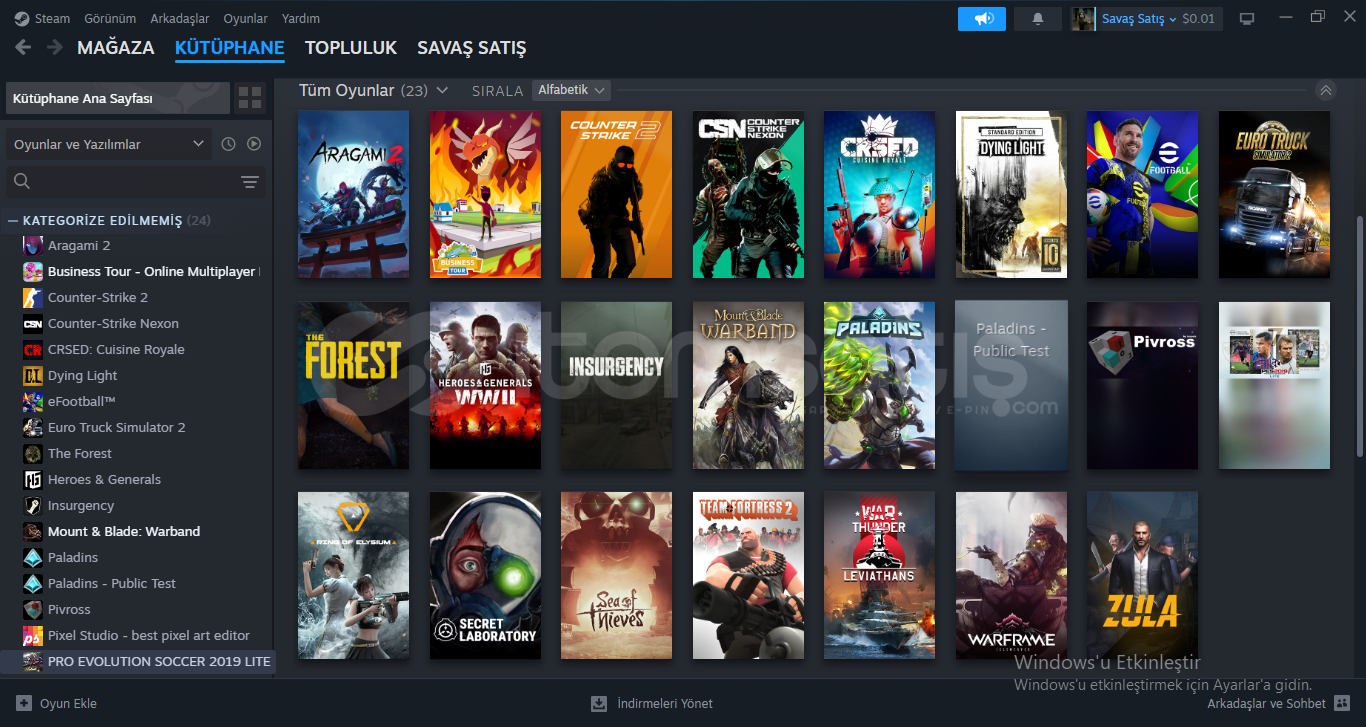The height and width of the screenshot is (727, 1366).
Task: Toggle ready-to-play filter icon
Action: click(254, 144)
